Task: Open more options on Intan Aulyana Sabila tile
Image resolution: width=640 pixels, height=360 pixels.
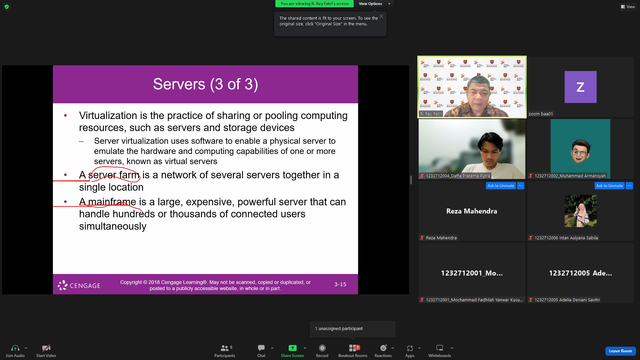Action: coord(629,186)
